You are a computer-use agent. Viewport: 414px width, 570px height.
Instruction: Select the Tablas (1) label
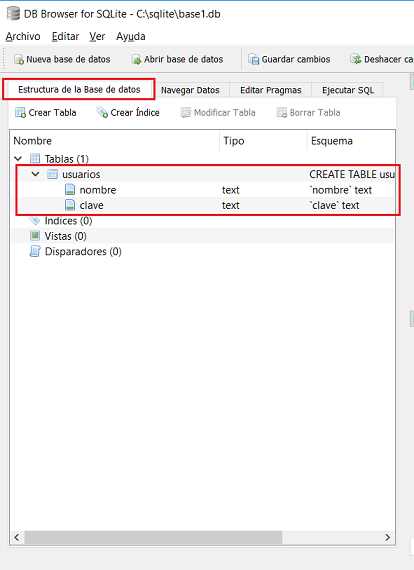[67, 159]
